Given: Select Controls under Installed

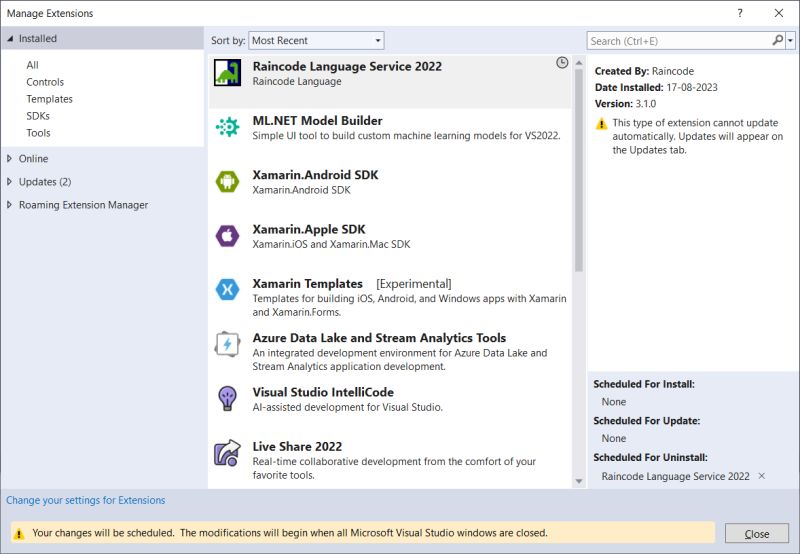Looking at the screenshot, I should tap(45, 82).
